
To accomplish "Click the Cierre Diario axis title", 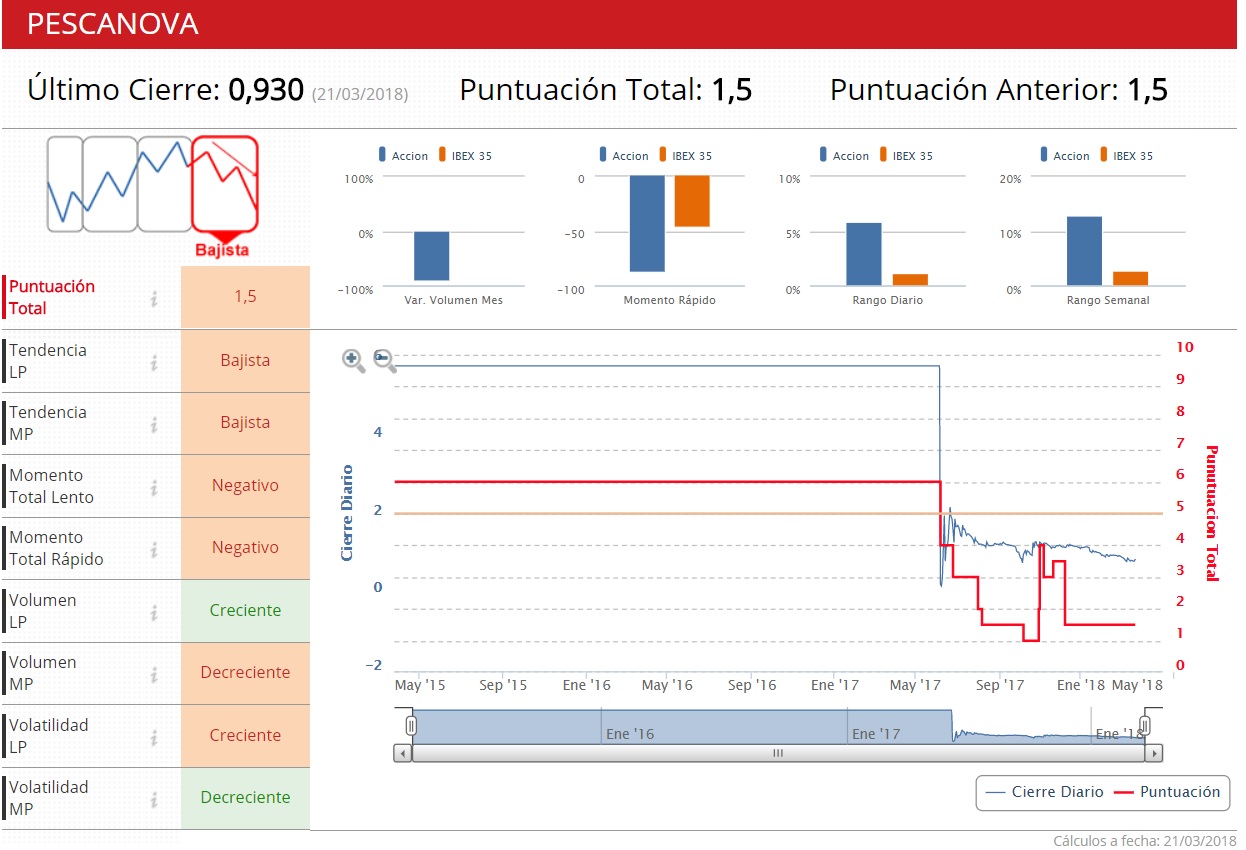I will coord(348,512).
